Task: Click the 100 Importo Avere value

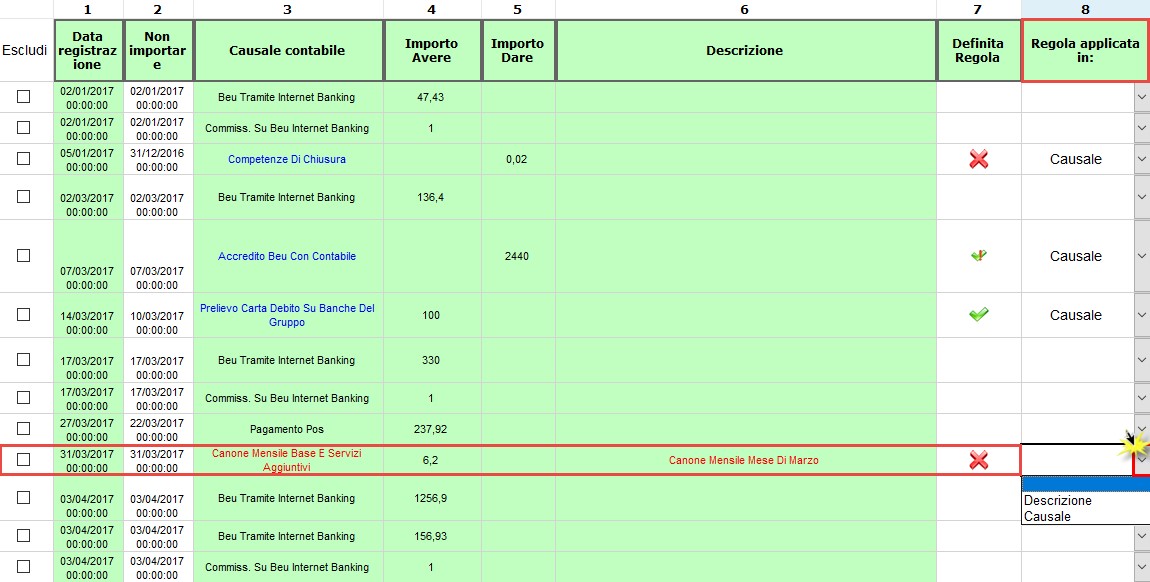Action: [x=431, y=315]
